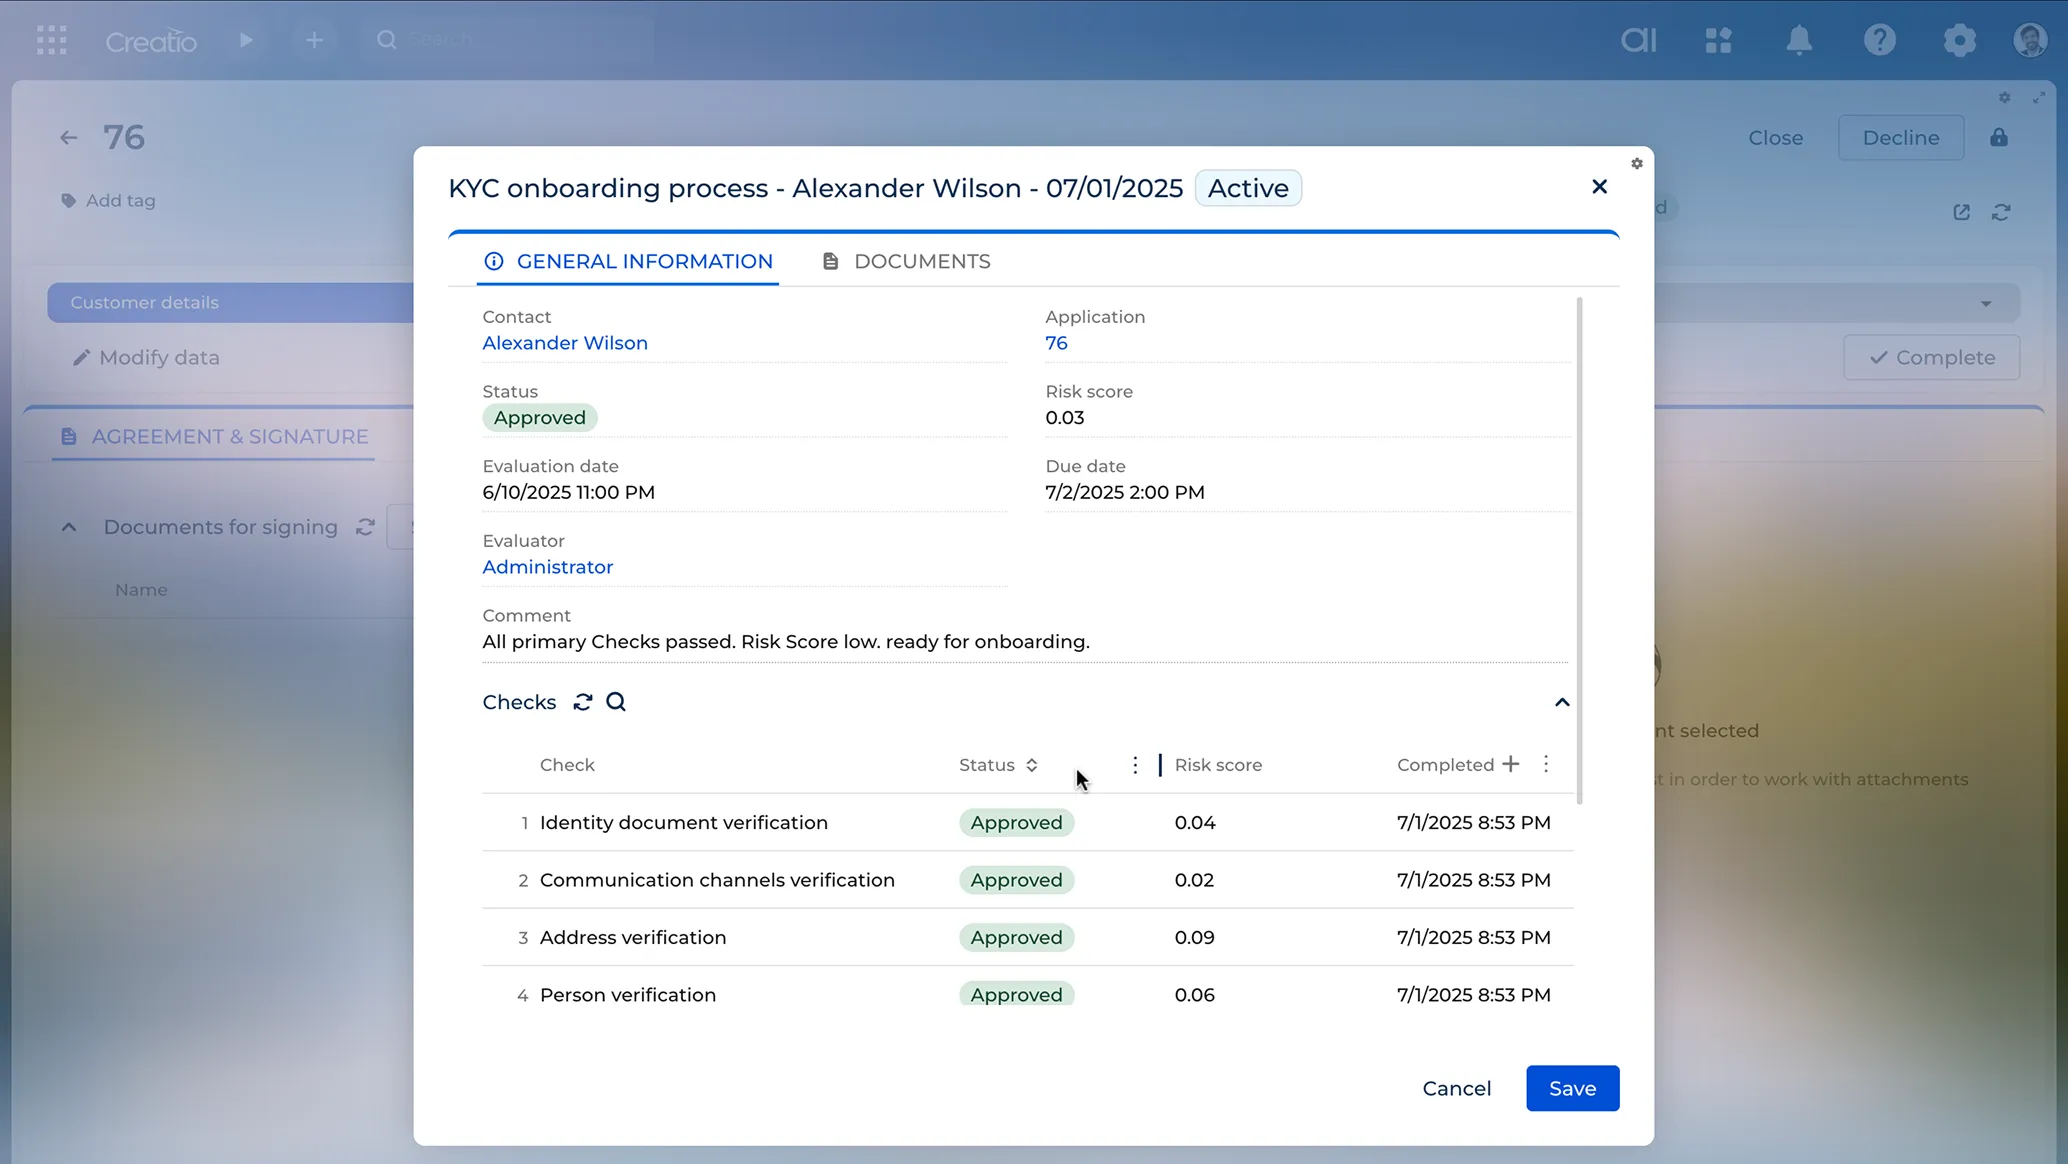The image size is (2068, 1164).
Task: Click the Modify data pencil icon
Action: 83,357
